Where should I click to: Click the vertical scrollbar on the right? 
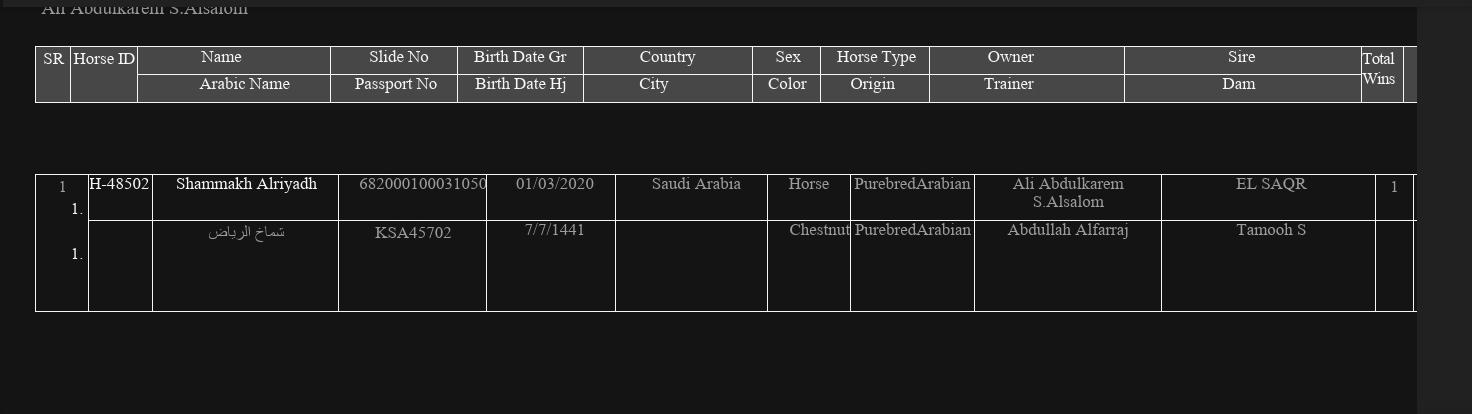(x=1444, y=200)
